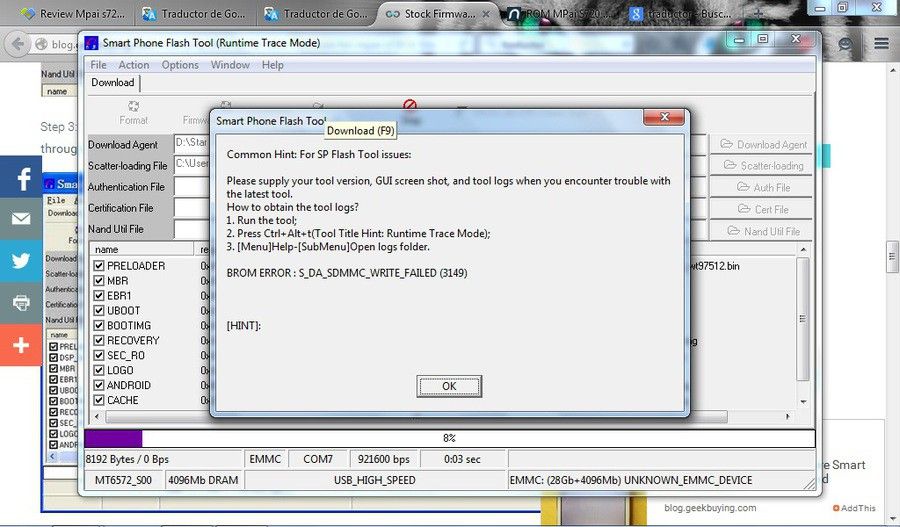This screenshot has width=900, height=527.
Task: Click the MT6572_S00 status cell
Action: click(x=123, y=480)
